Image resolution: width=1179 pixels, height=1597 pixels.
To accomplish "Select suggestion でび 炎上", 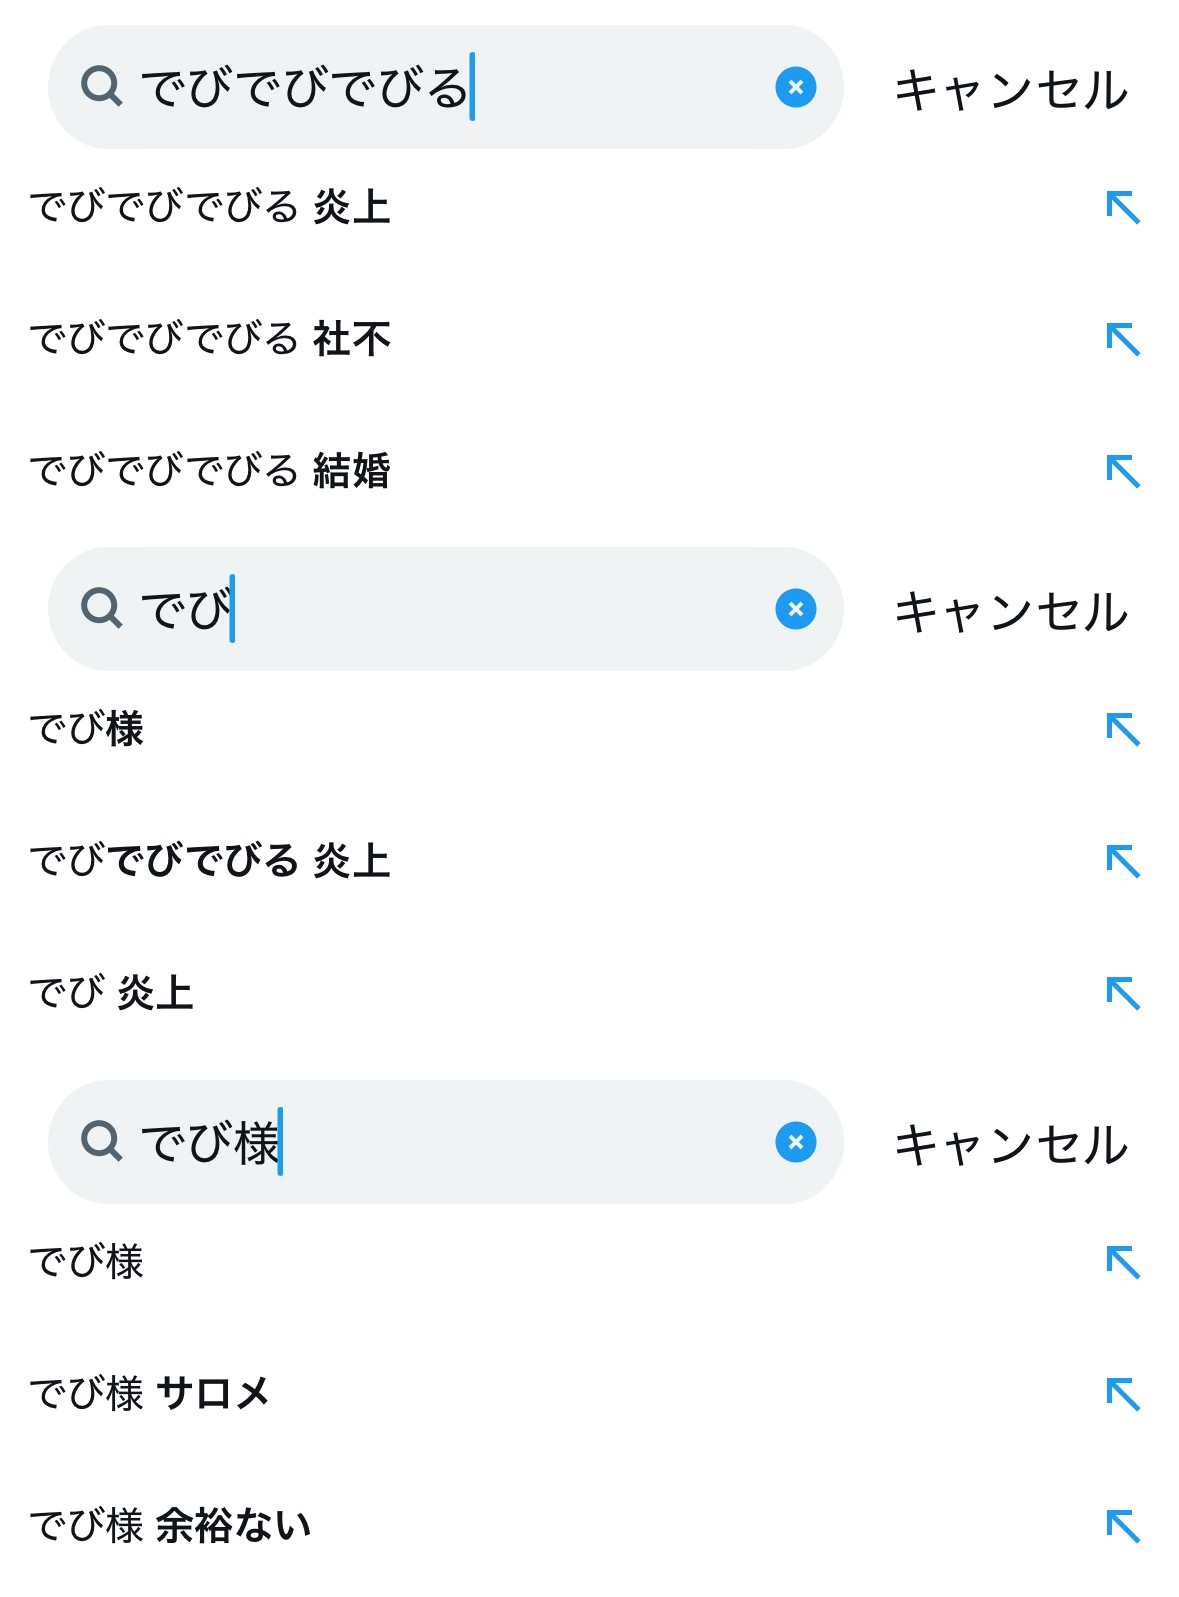I will (112, 993).
